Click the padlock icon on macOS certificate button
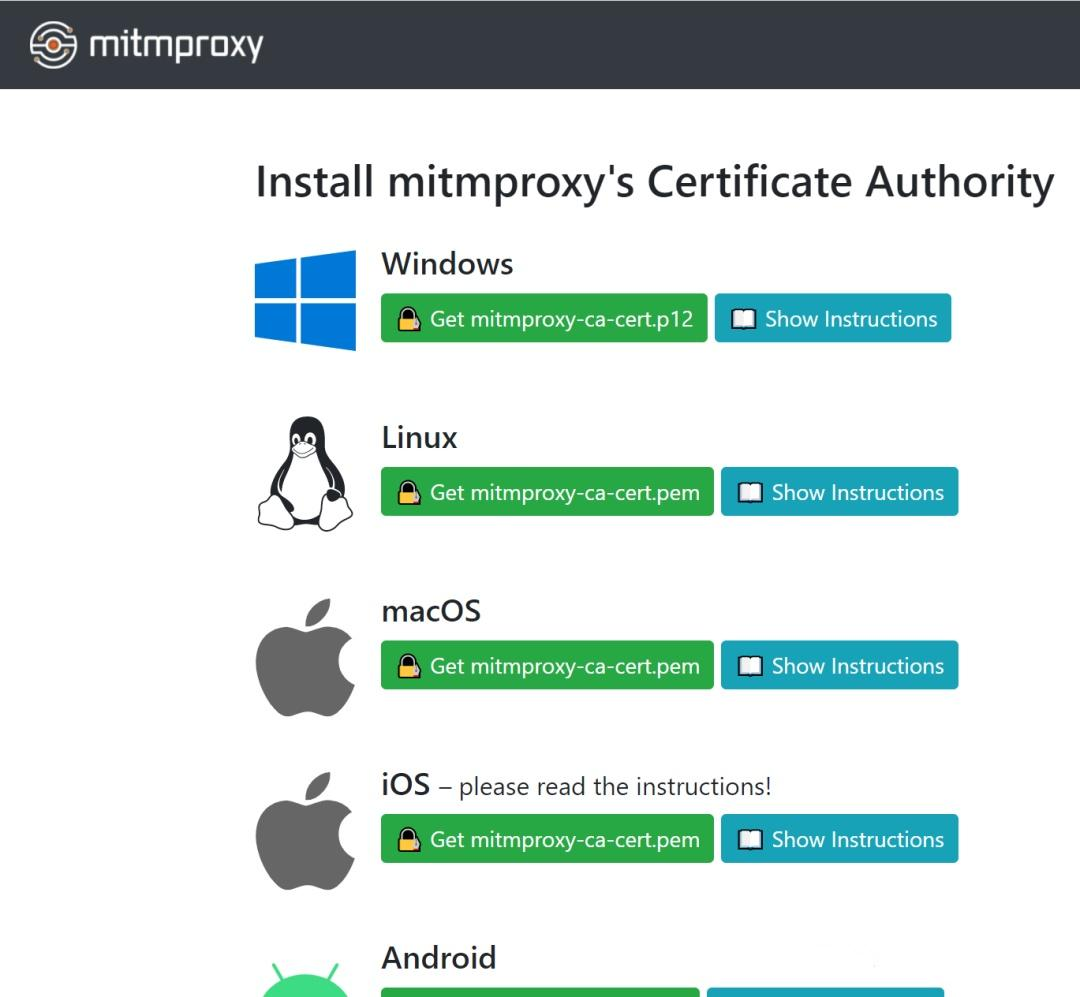1080x997 pixels. (x=411, y=665)
